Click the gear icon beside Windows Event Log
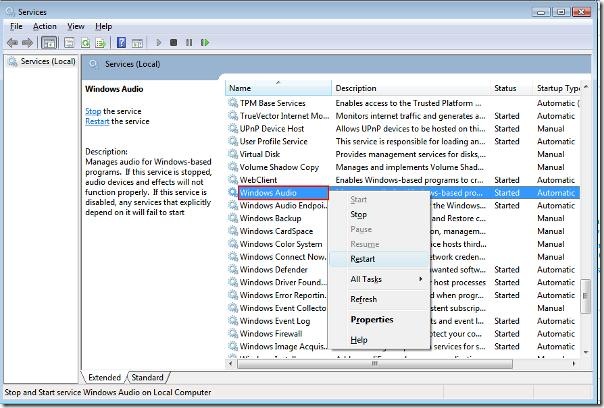The width and height of the screenshot is (604, 408). coord(233,321)
